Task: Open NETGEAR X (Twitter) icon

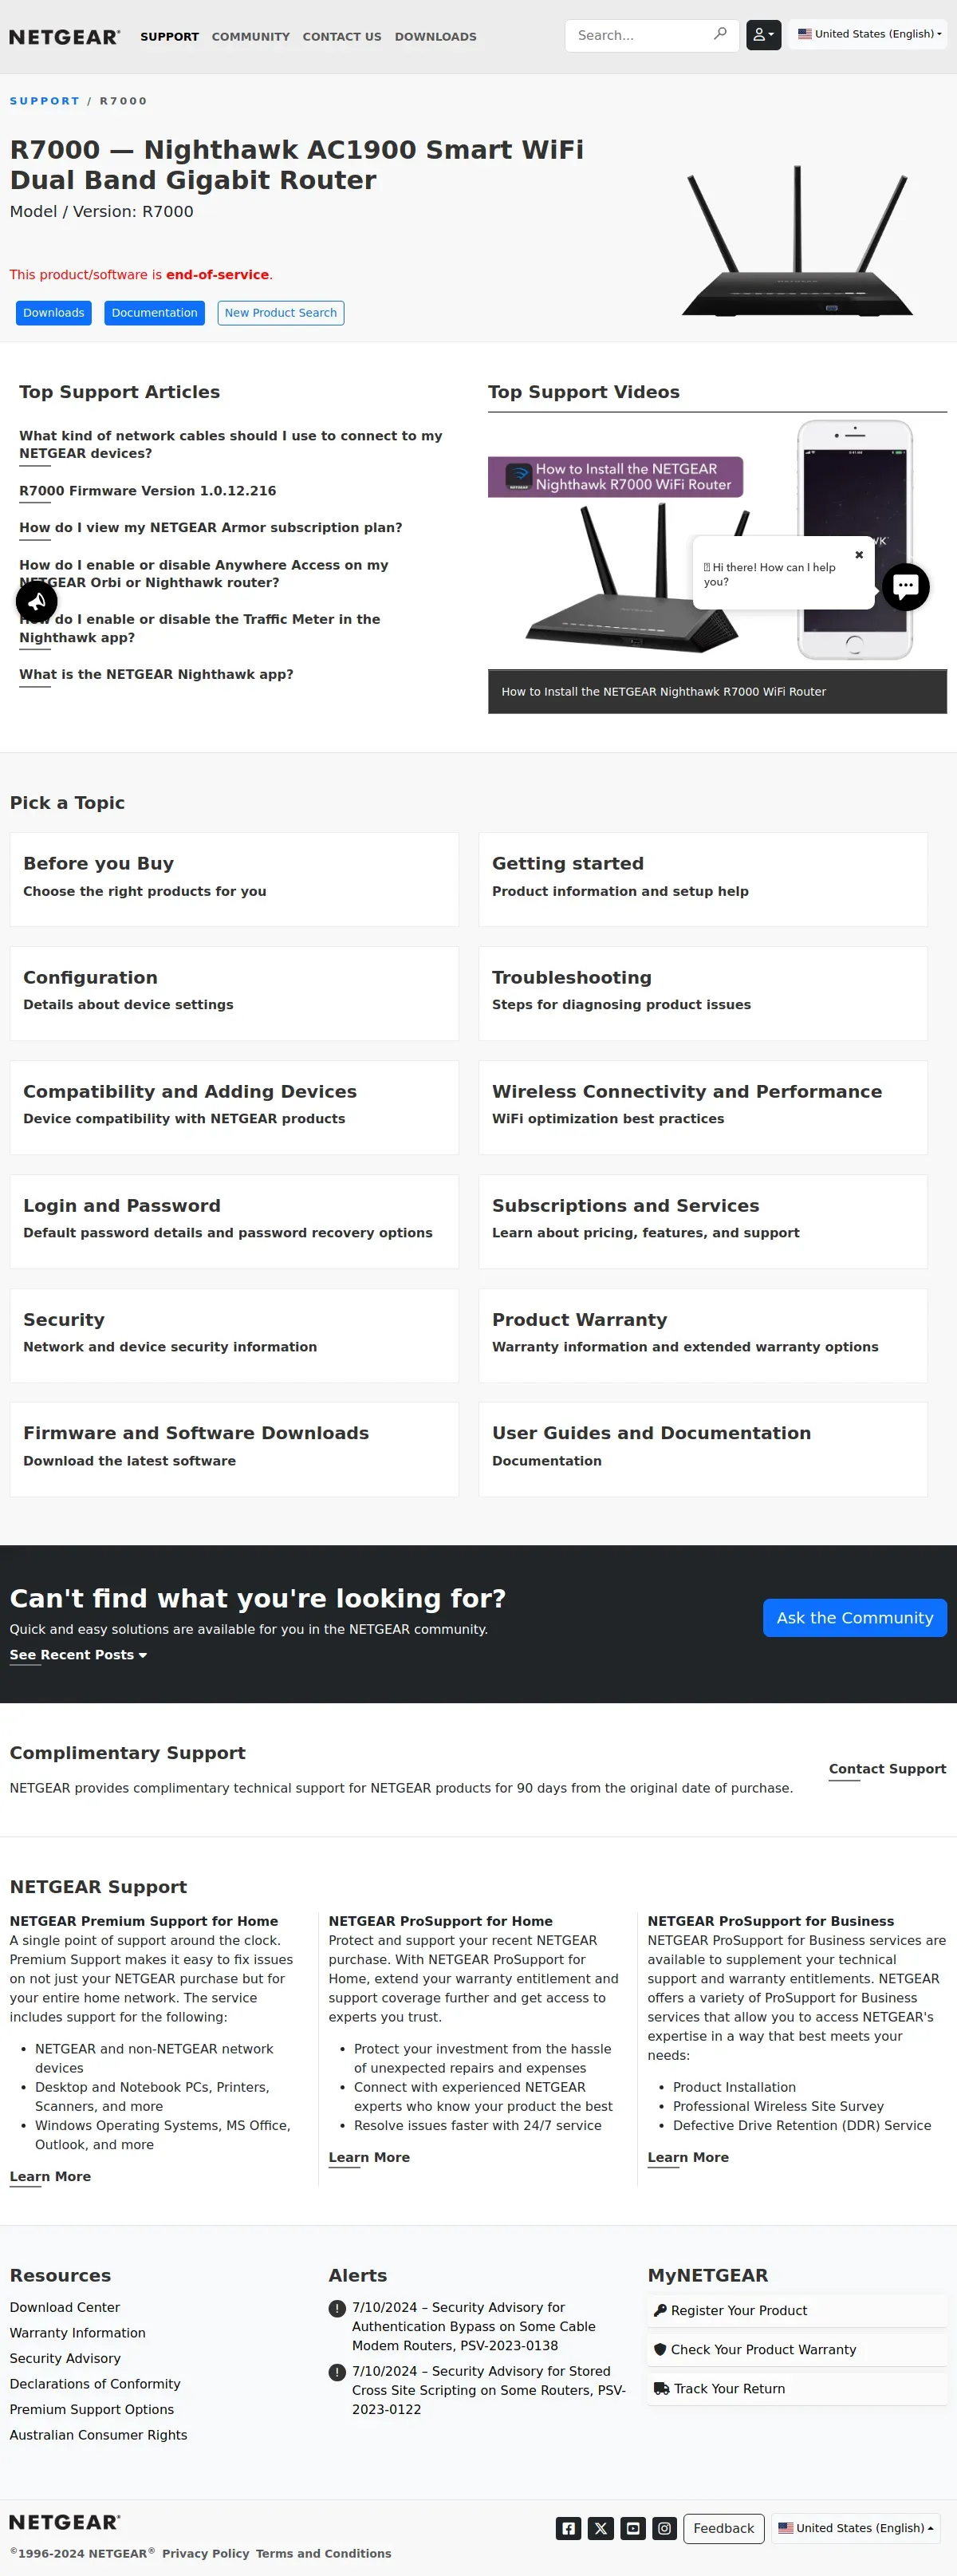Action: 601,2528
